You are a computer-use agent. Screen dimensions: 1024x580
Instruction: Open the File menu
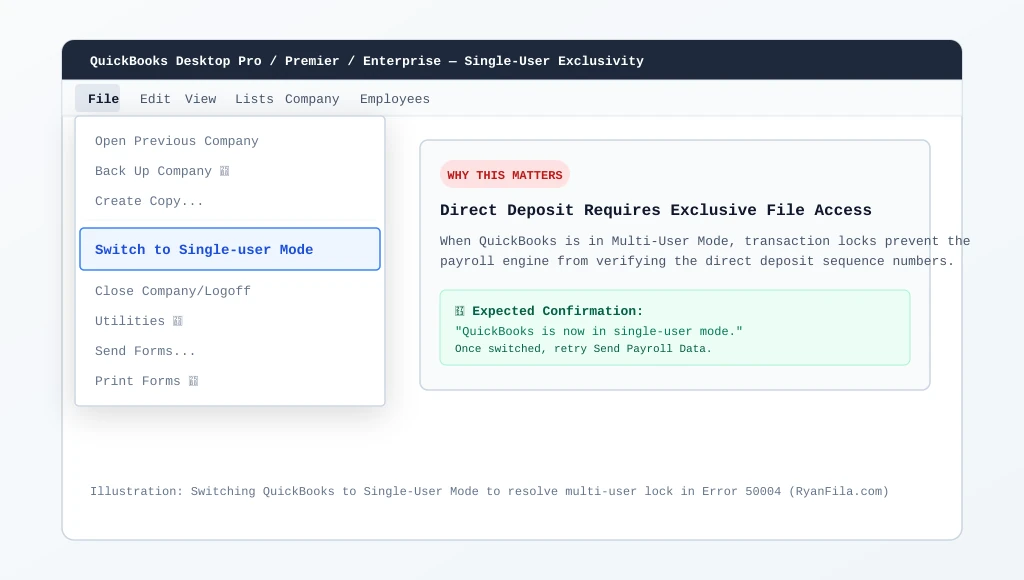tap(97, 99)
